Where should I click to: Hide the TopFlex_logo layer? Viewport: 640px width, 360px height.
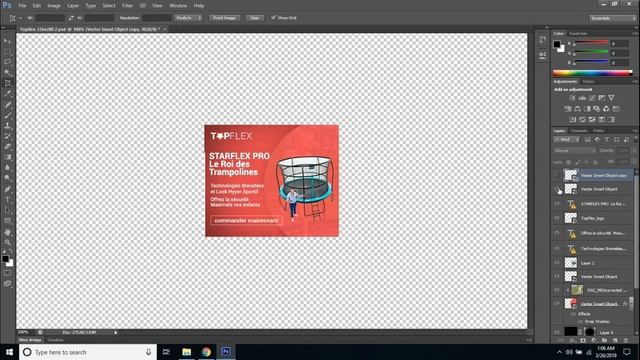point(557,218)
